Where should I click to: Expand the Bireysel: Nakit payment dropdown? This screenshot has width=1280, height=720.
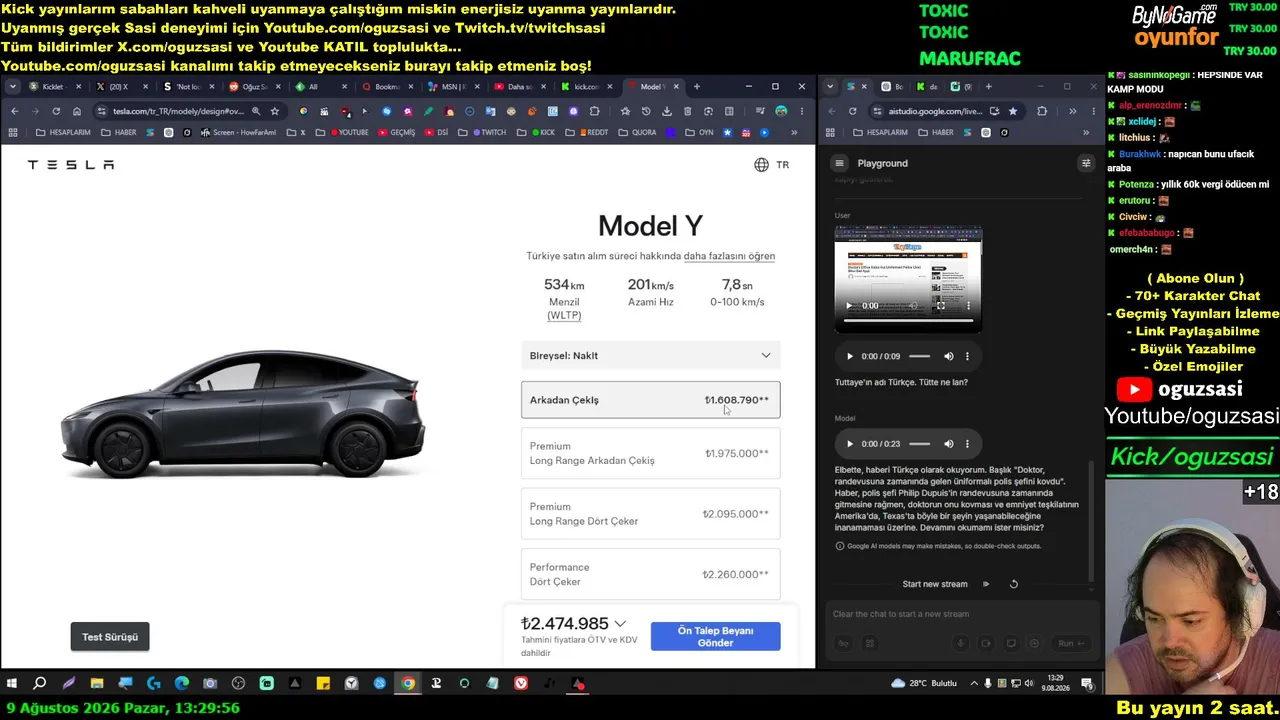click(650, 356)
